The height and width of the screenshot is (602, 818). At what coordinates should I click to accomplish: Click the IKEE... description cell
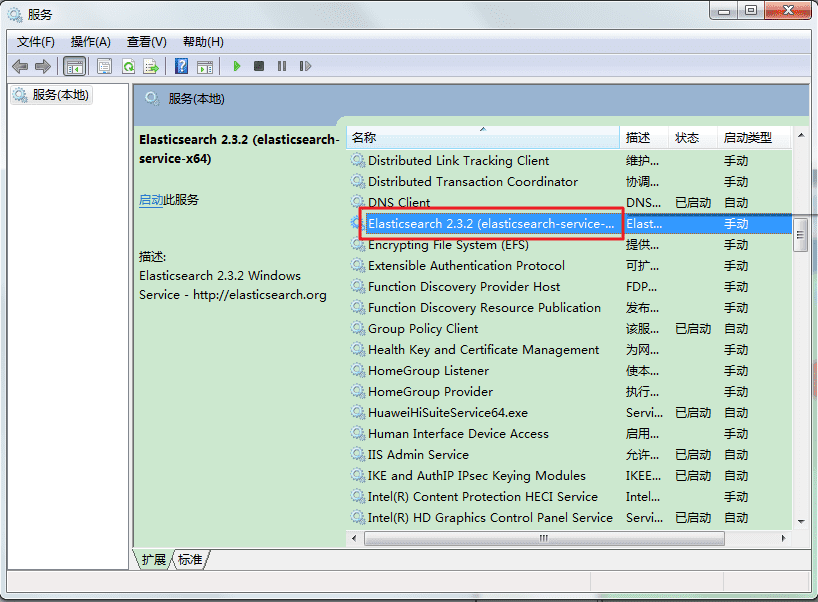click(x=643, y=475)
